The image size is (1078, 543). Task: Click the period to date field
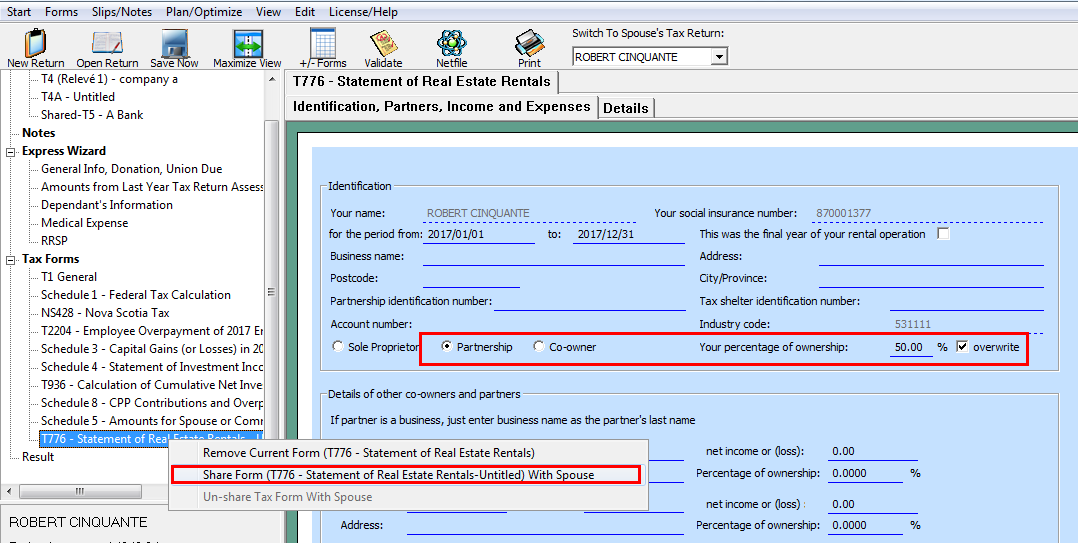(x=628, y=234)
